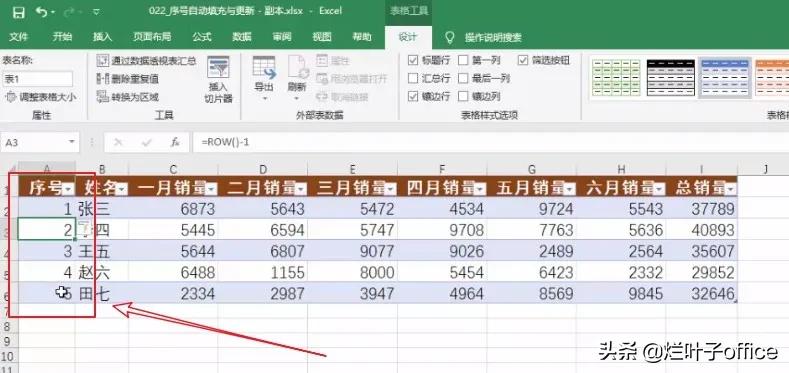Screen dimensions: 789x373
Task: Toggle the 镶边行 checkbox
Action: tap(413, 96)
